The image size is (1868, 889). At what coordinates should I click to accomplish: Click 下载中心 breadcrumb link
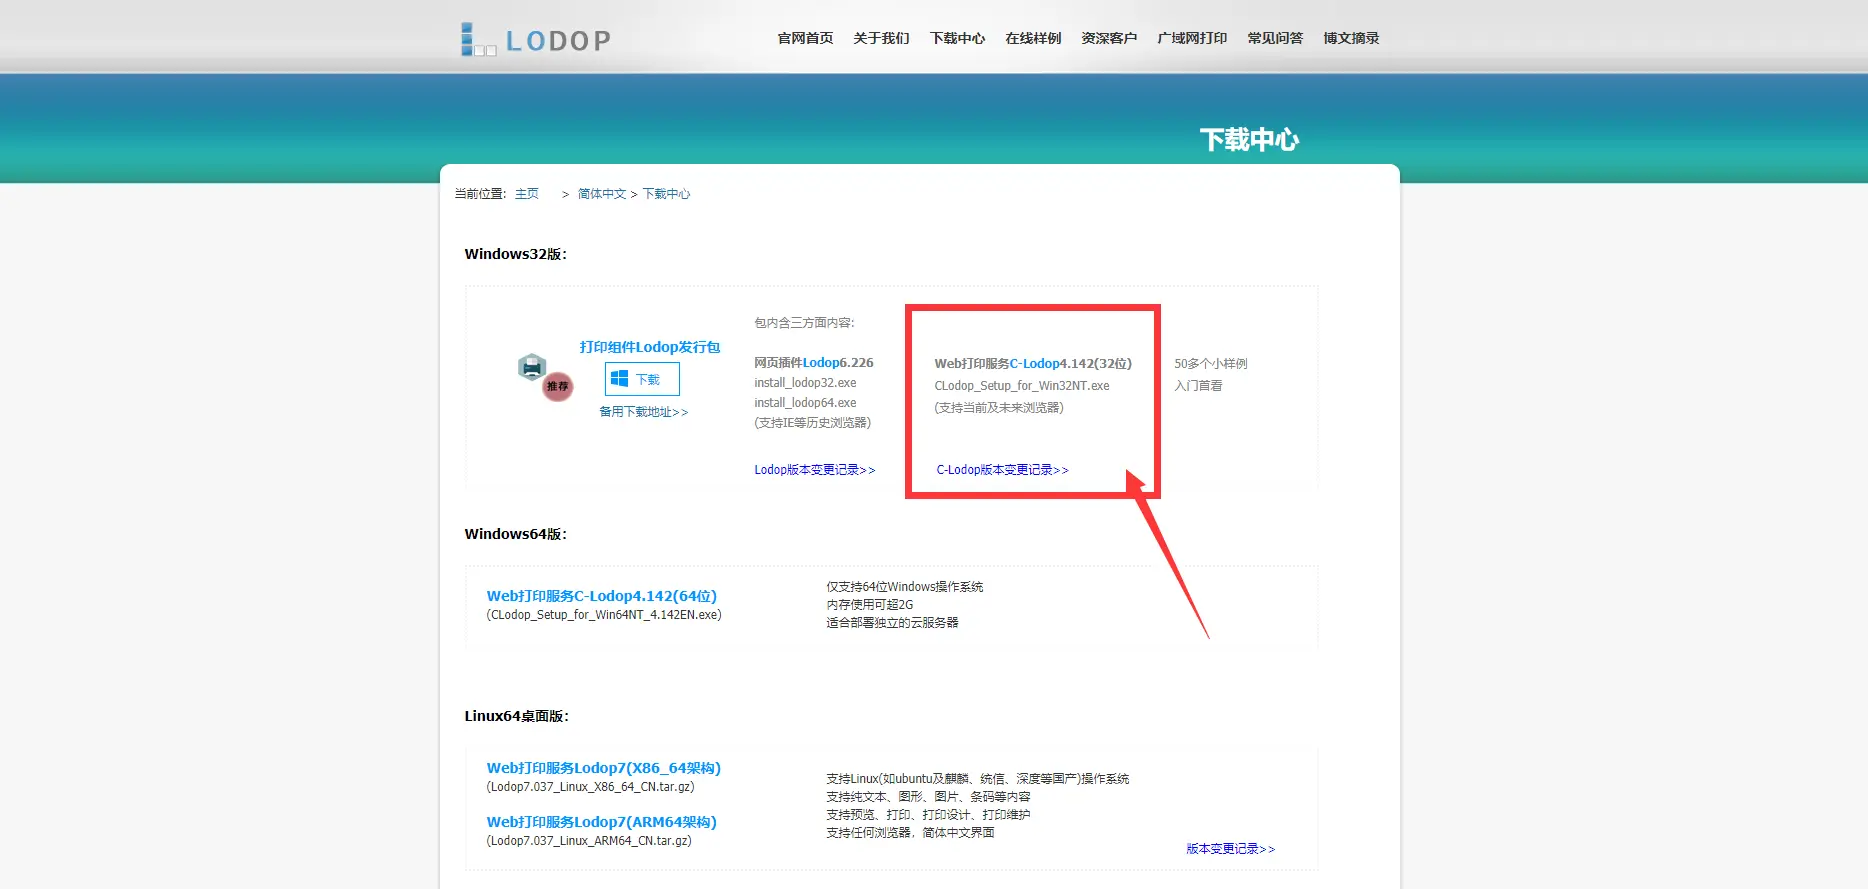coord(666,194)
